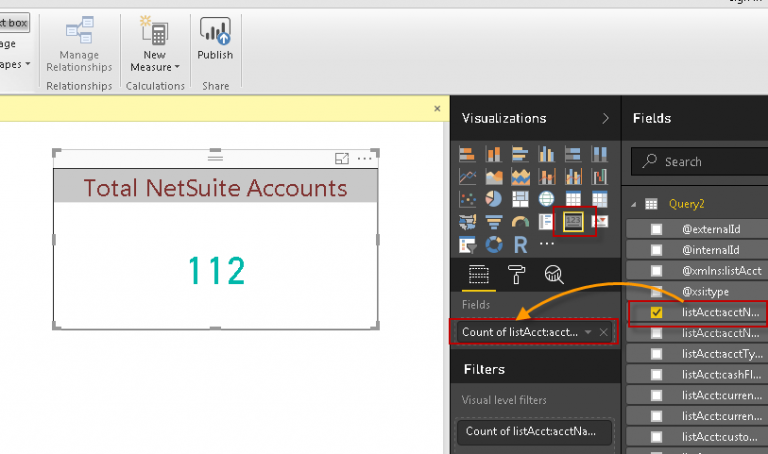Select the Line chart visualization

click(x=467, y=177)
